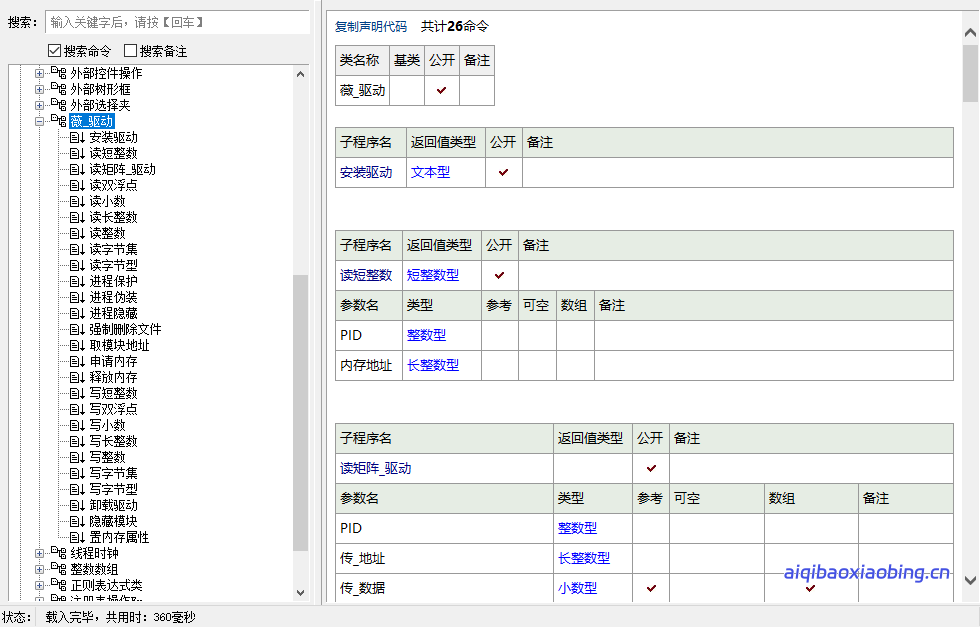Click the 长整数型 type link for 内存地址

433,365
